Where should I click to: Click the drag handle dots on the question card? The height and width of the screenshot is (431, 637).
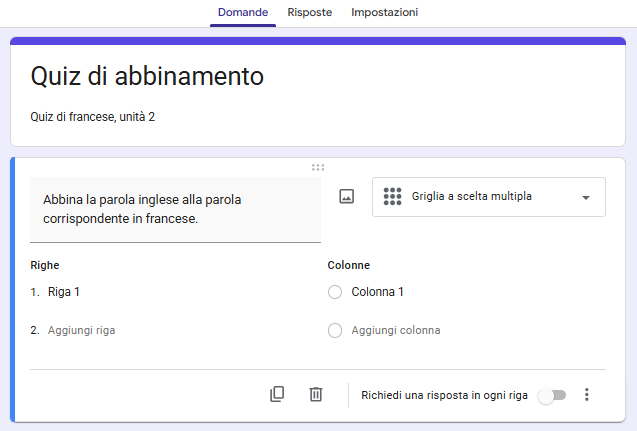(x=318, y=167)
